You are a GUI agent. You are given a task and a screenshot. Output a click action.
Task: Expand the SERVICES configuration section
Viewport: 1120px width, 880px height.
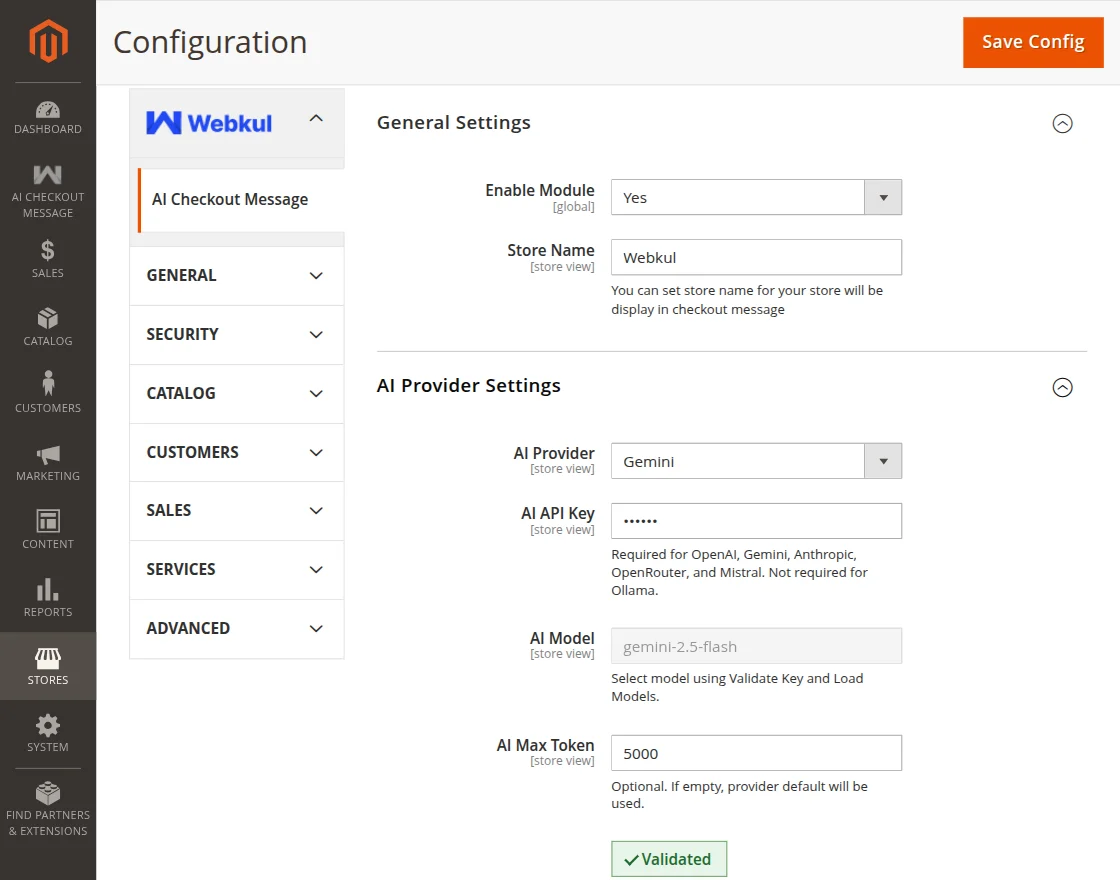236,570
